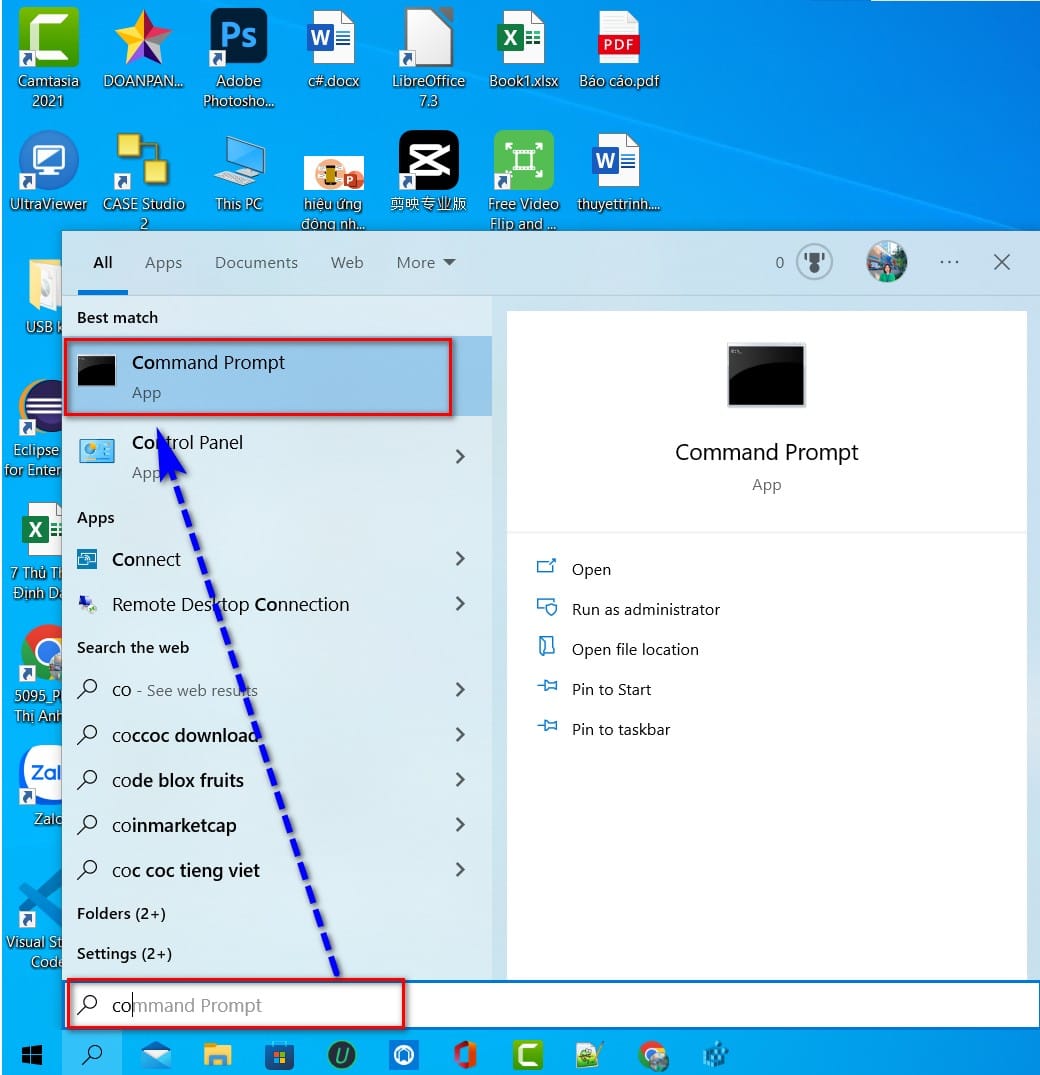Expand Connect app result arrow

coord(460,559)
